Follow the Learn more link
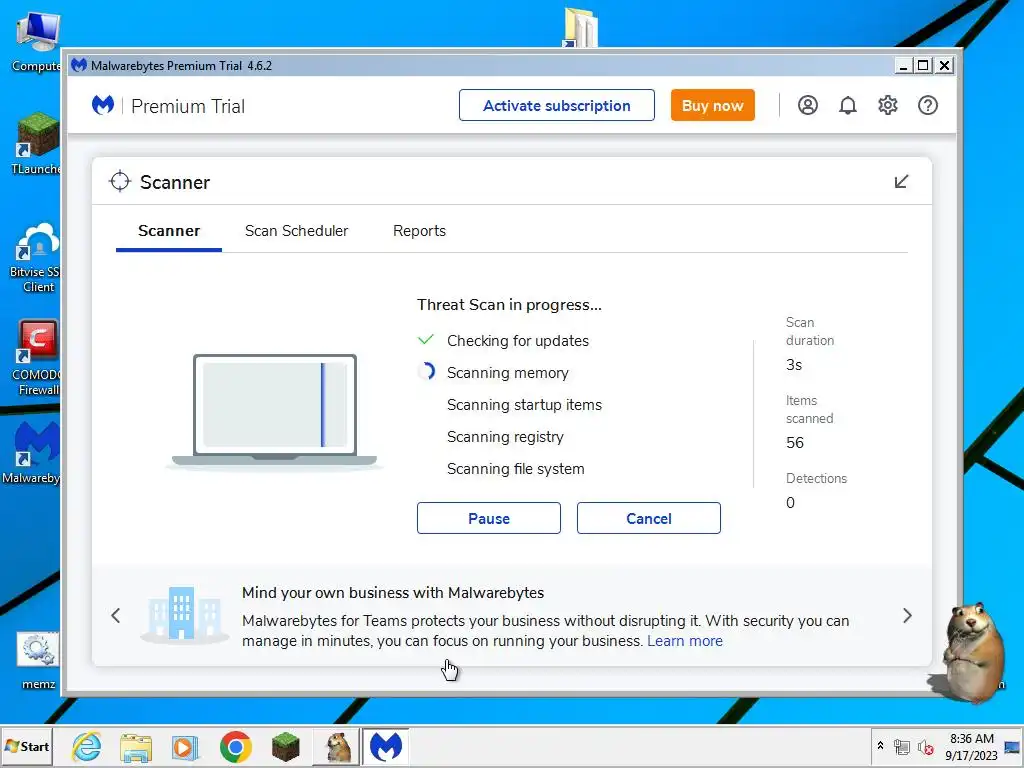 (x=685, y=641)
